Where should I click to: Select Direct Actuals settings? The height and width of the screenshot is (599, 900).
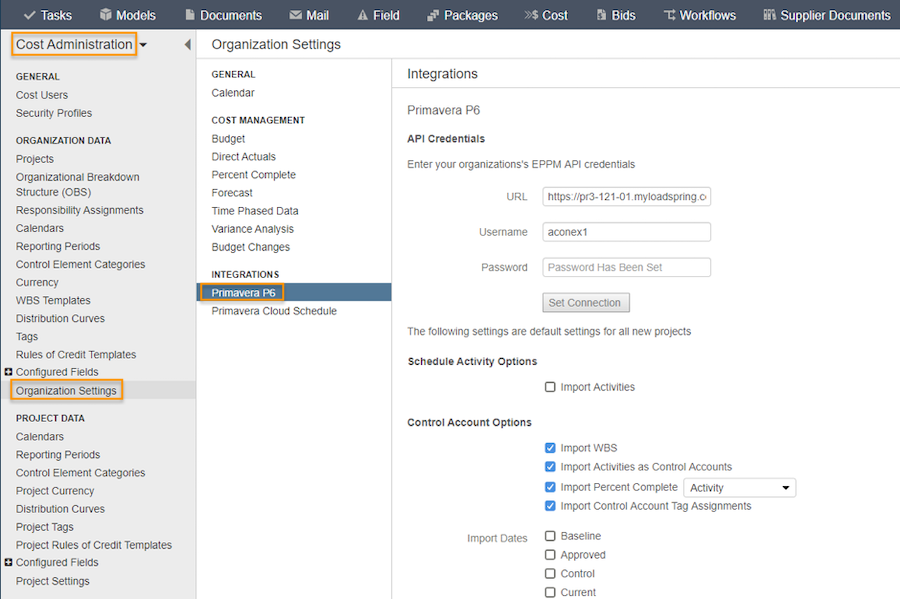pos(243,157)
